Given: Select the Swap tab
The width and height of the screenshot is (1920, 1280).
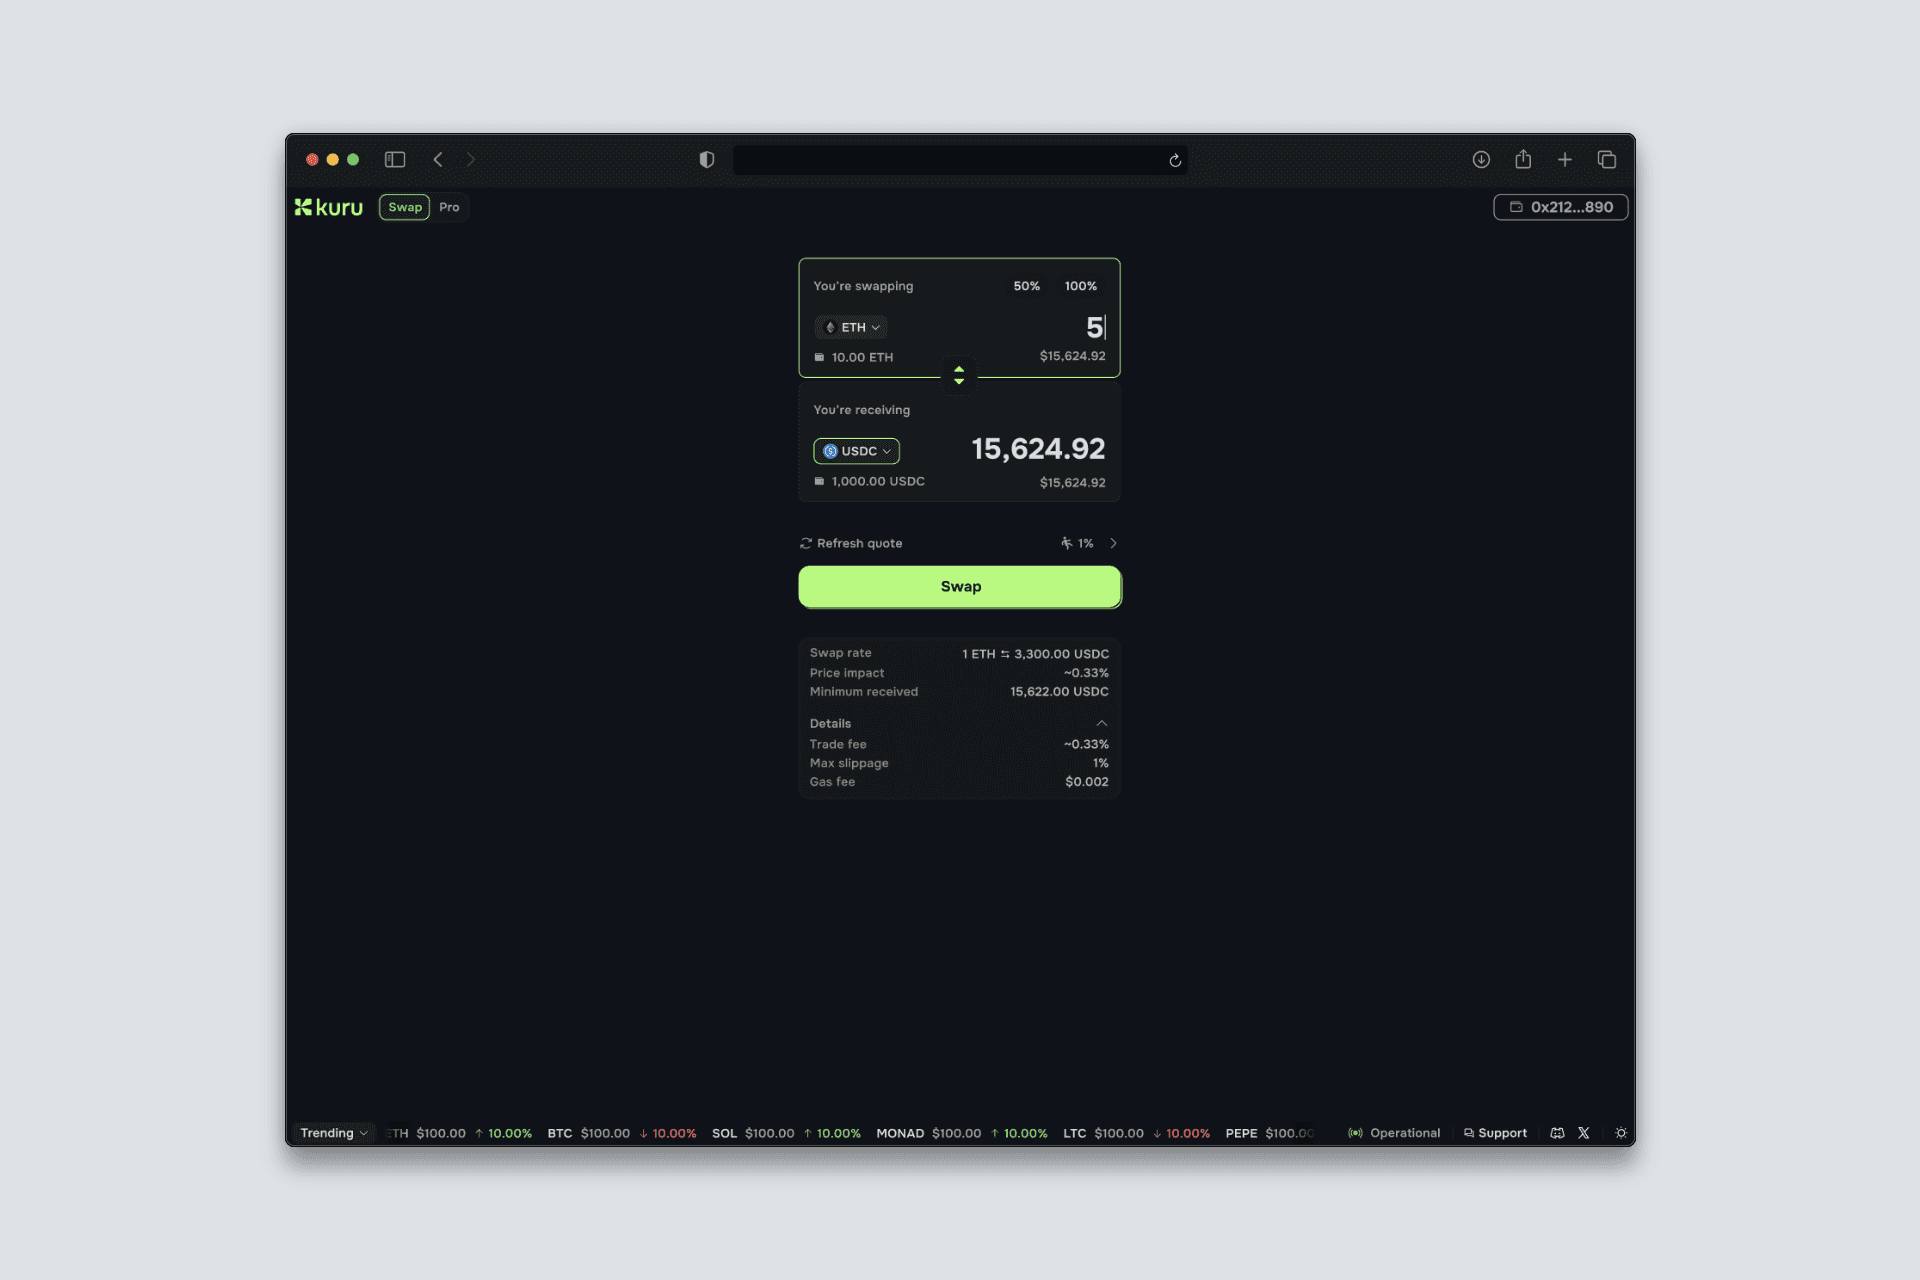Looking at the screenshot, I should tap(404, 207).
